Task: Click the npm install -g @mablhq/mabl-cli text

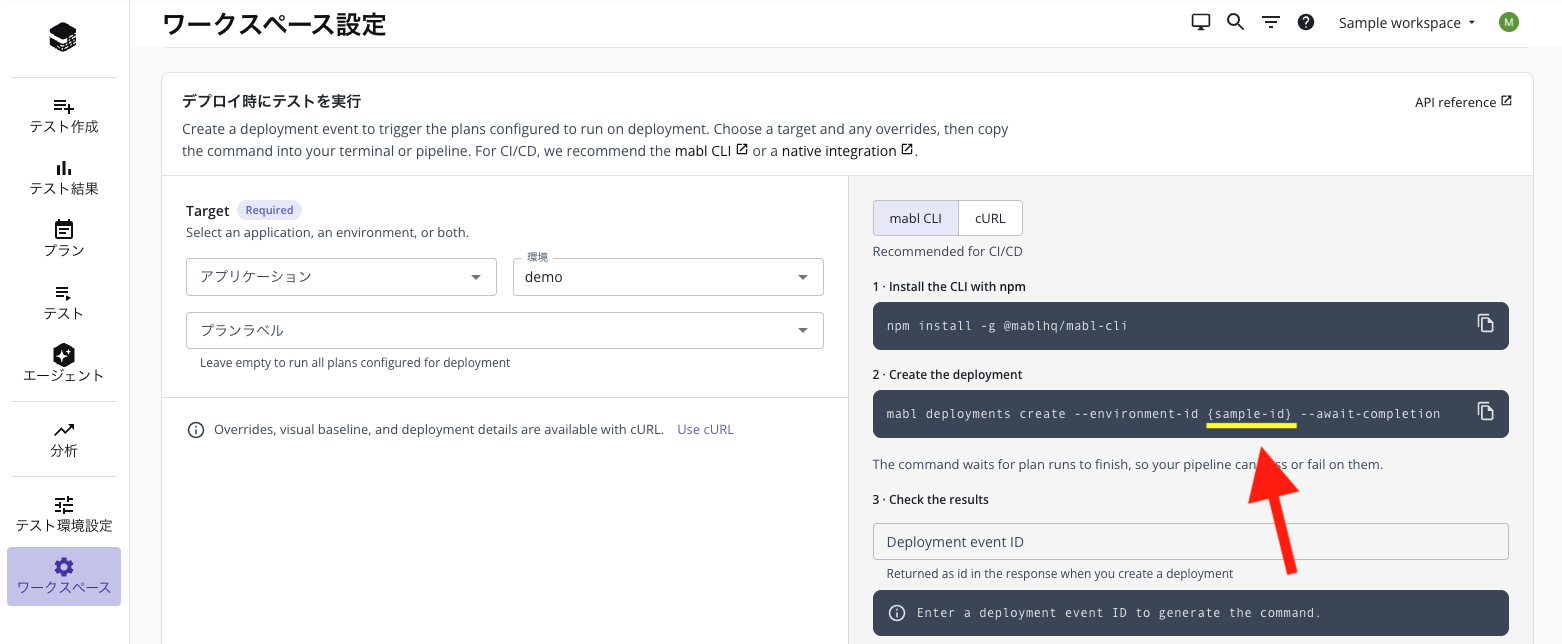Action: (1007, 326)
